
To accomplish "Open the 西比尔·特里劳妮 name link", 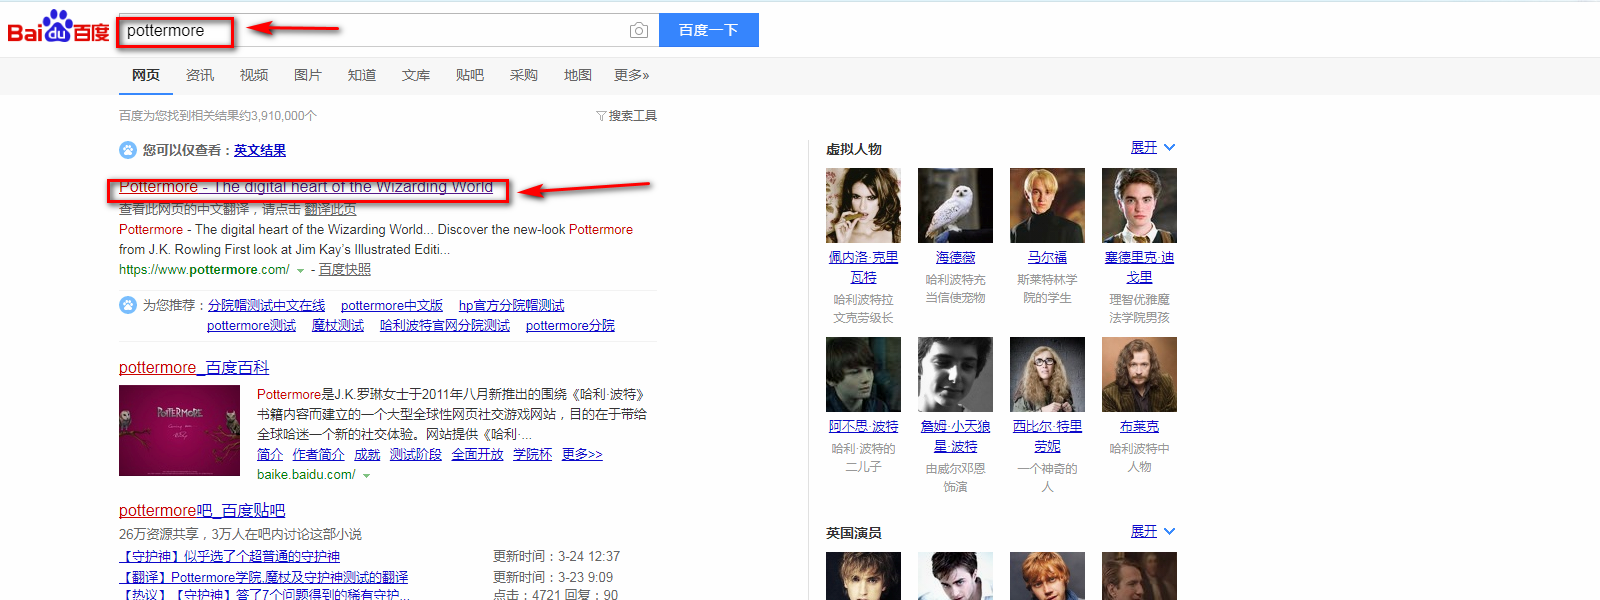I will click(x=1047, y=436).
